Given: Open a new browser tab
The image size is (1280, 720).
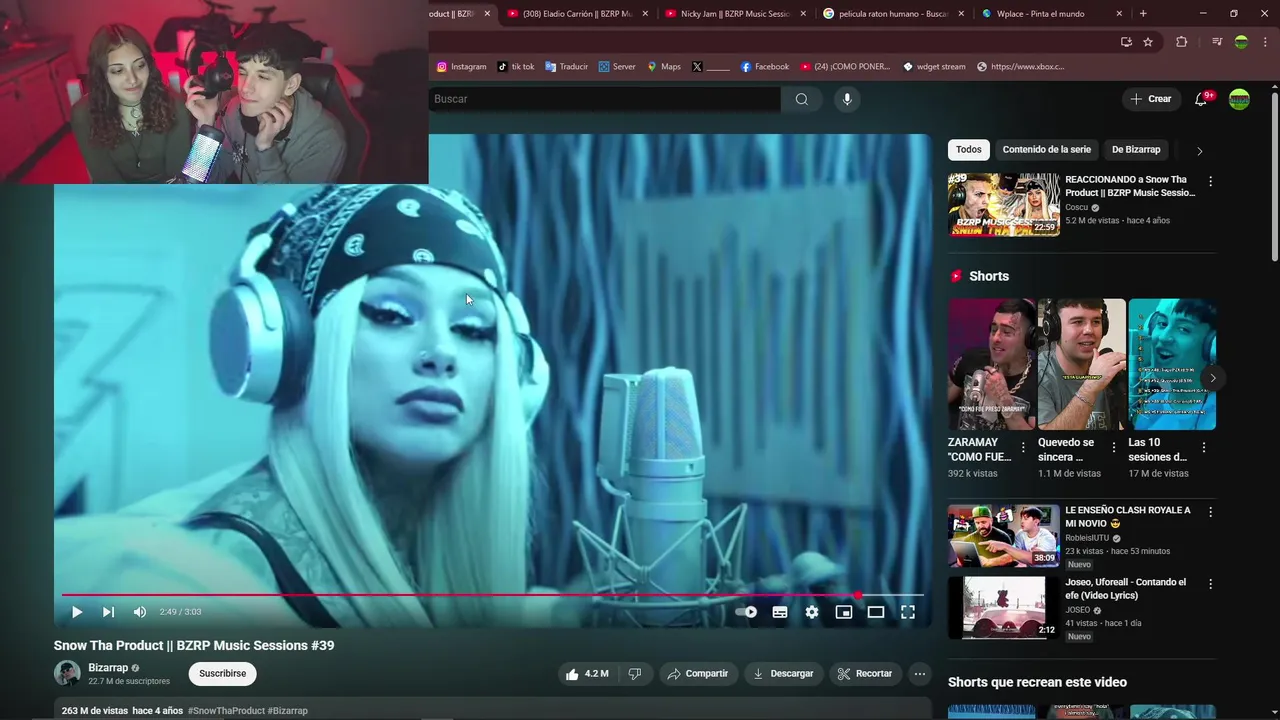Looking at the screenshot, I should tap(1143, 14).
